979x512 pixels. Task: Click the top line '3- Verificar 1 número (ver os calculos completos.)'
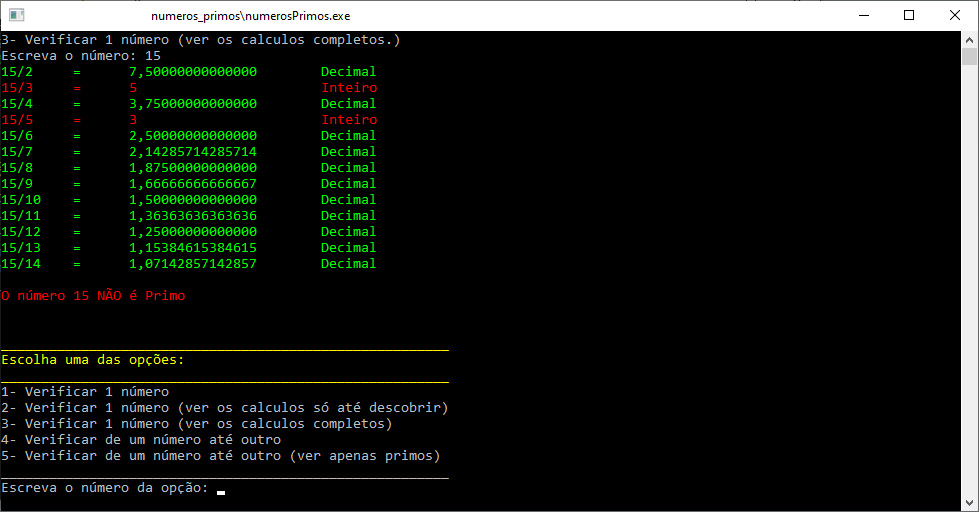tap(201, 40)
